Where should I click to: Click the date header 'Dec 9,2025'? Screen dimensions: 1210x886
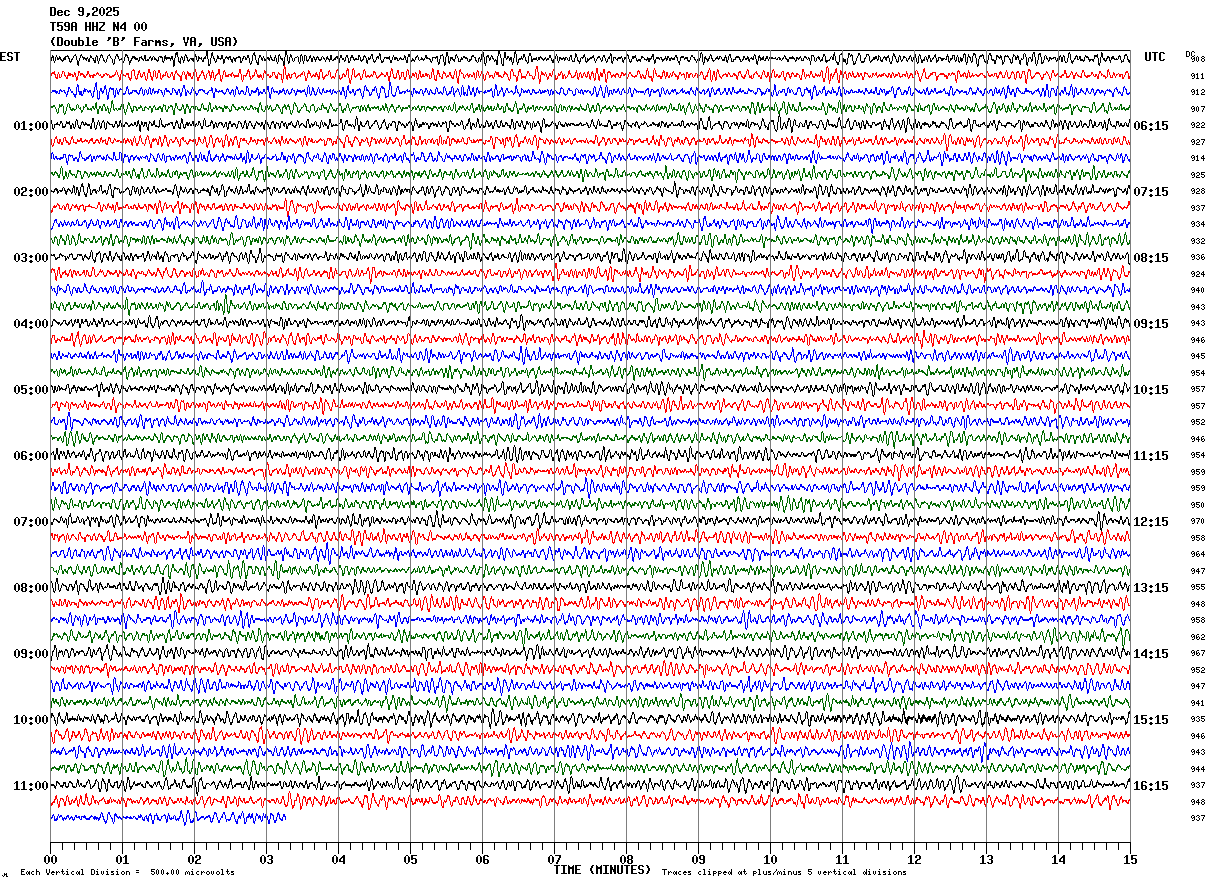point(84,12)
